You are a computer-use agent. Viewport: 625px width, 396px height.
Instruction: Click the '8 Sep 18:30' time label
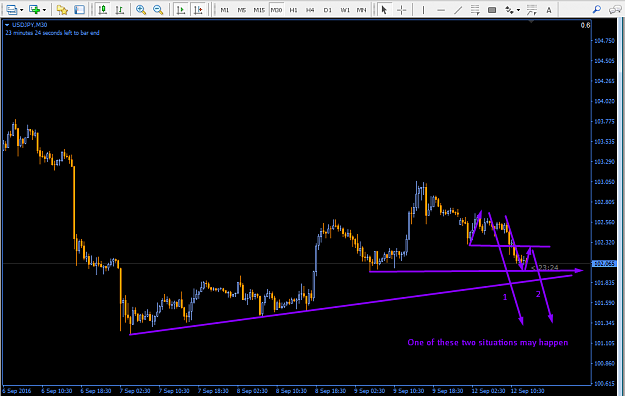coord(330,391)
